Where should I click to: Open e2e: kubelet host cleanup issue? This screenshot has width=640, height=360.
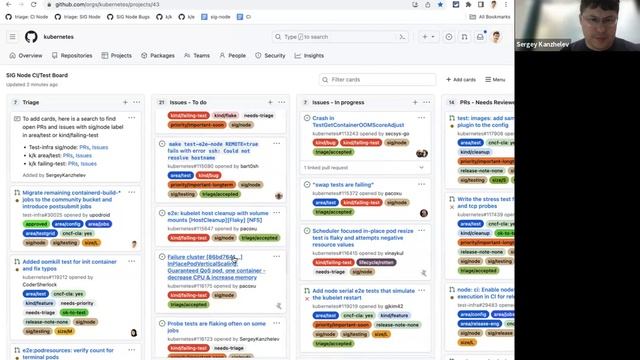click(218, 217)
